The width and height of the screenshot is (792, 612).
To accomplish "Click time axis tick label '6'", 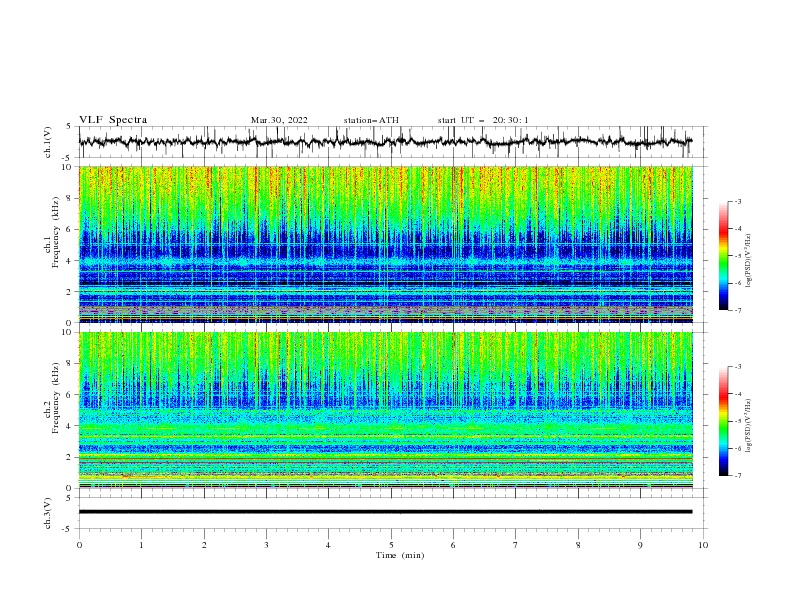I will coord(454,545).
